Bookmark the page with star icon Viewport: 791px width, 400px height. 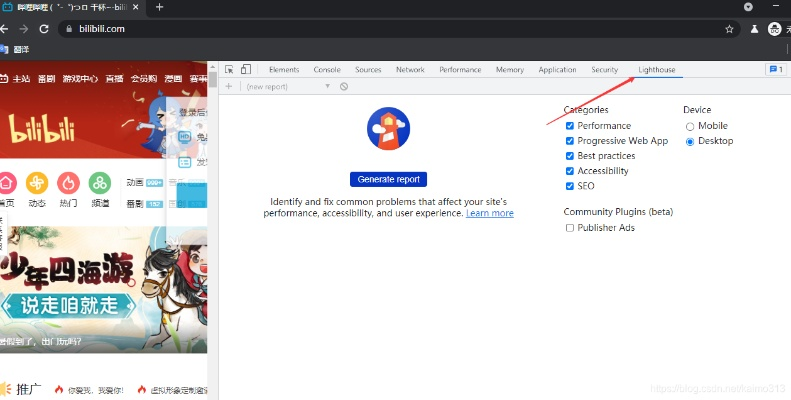coord(729,29)
